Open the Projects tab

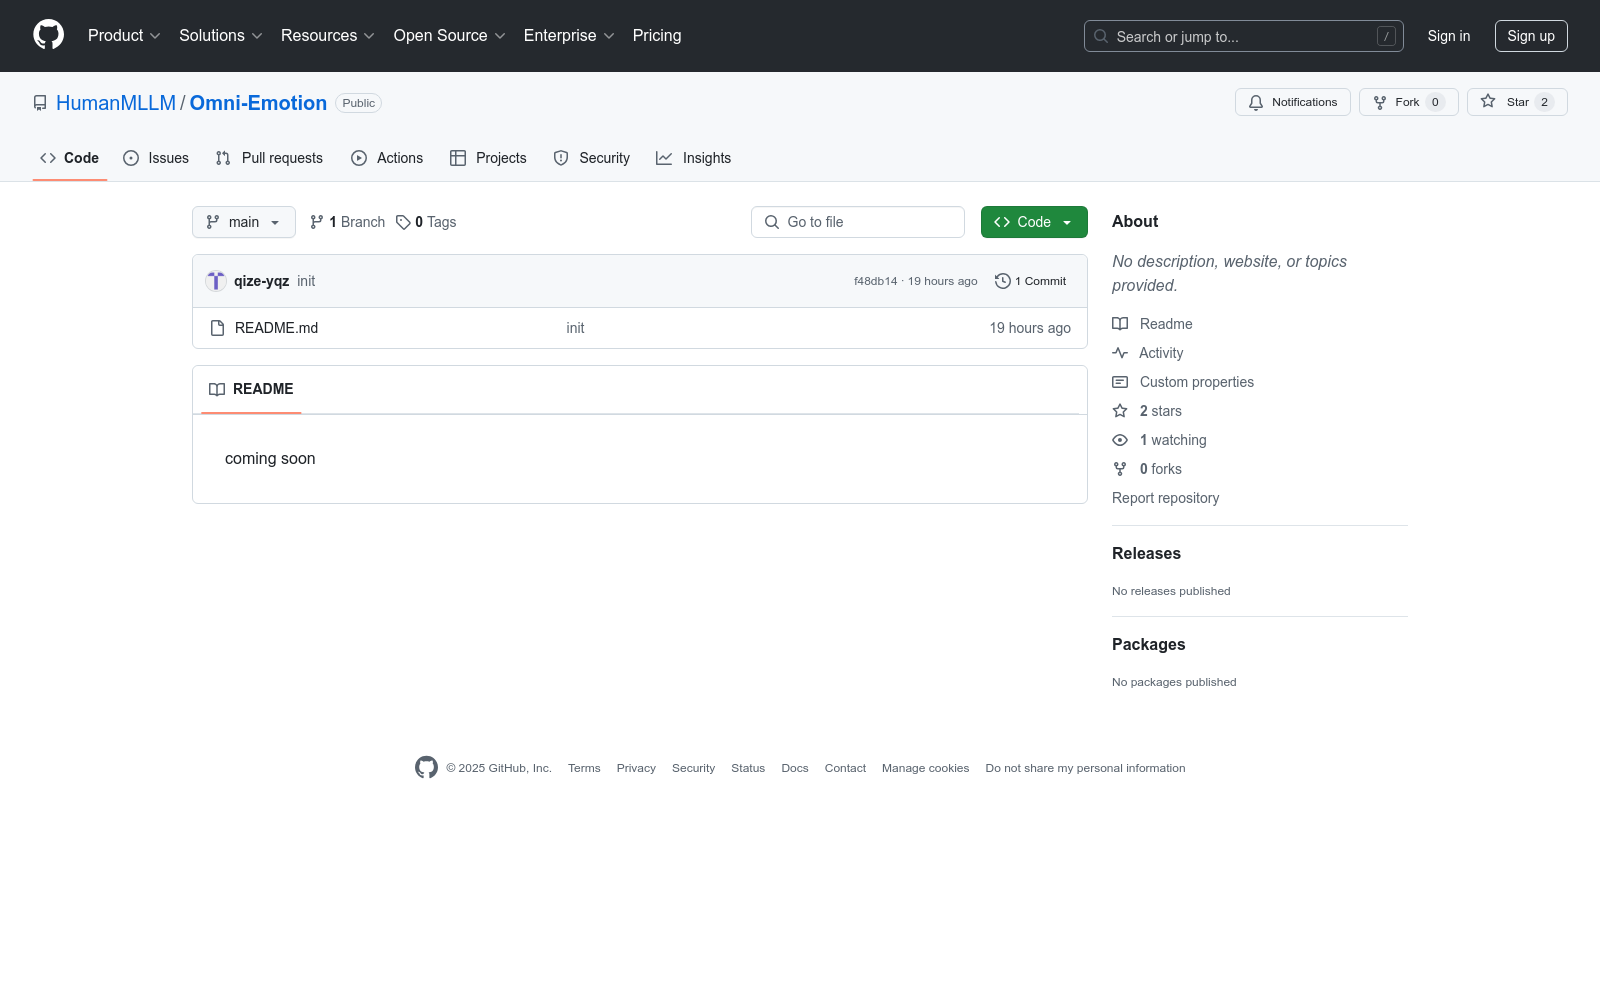pos(488,158)
